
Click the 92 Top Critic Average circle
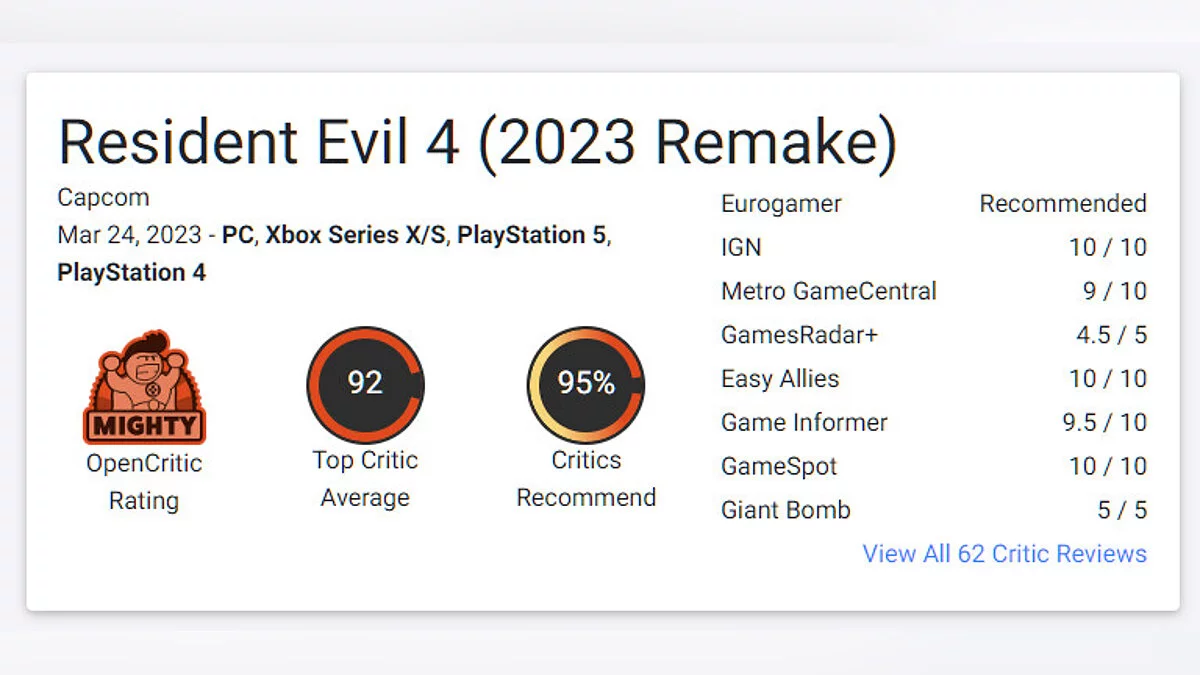365,385
